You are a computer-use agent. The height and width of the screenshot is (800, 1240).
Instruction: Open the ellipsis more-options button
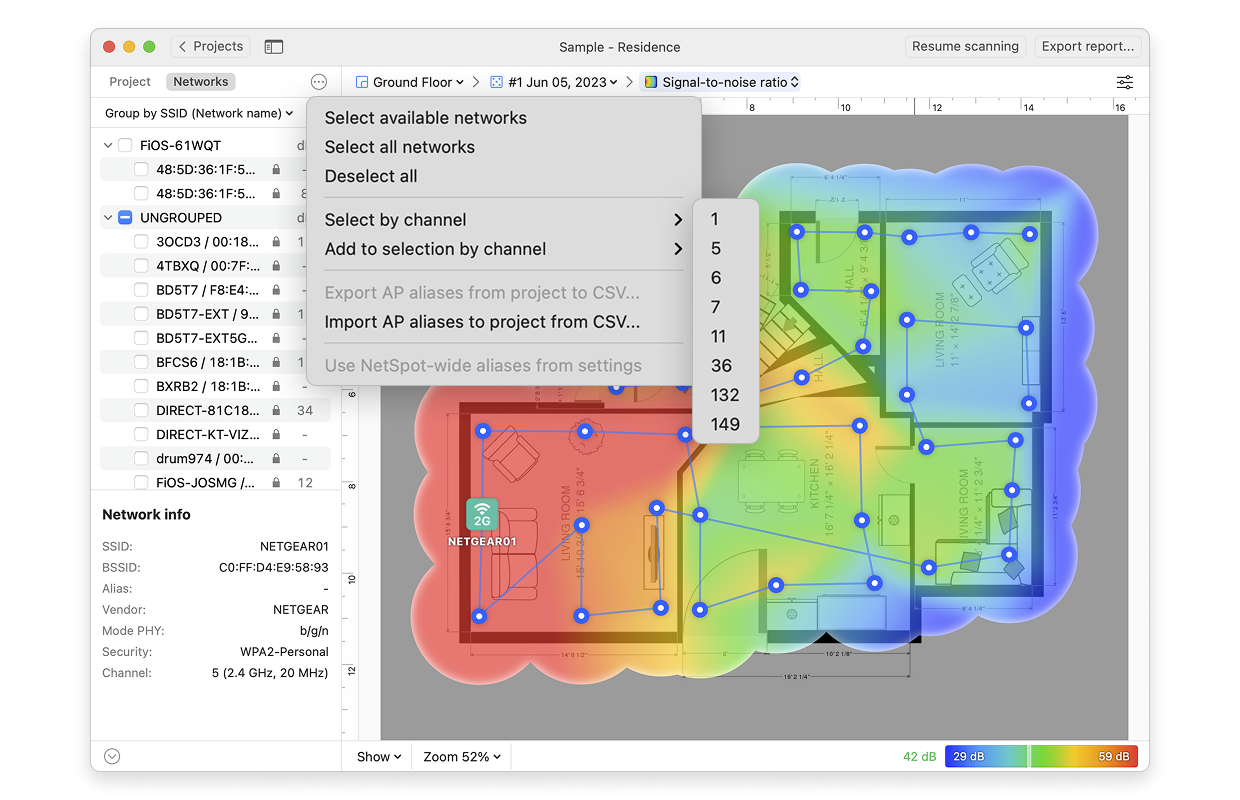[319, 82]
